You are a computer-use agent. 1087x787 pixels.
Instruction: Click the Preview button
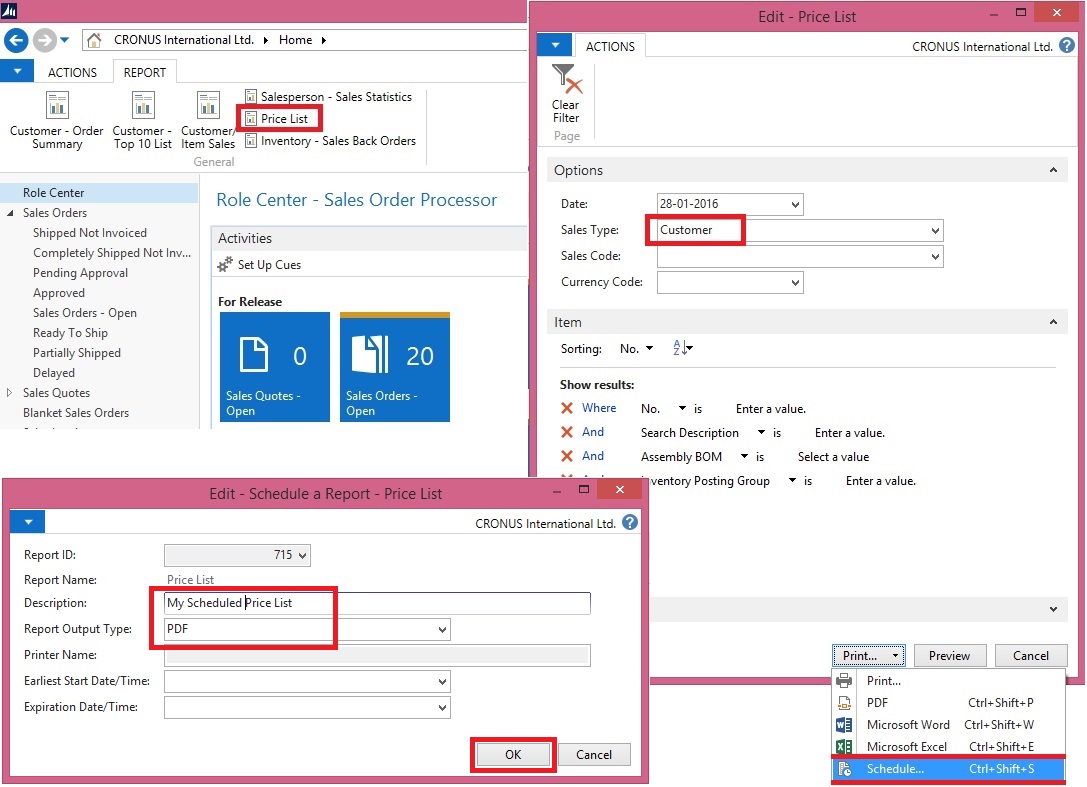[949, 656]
